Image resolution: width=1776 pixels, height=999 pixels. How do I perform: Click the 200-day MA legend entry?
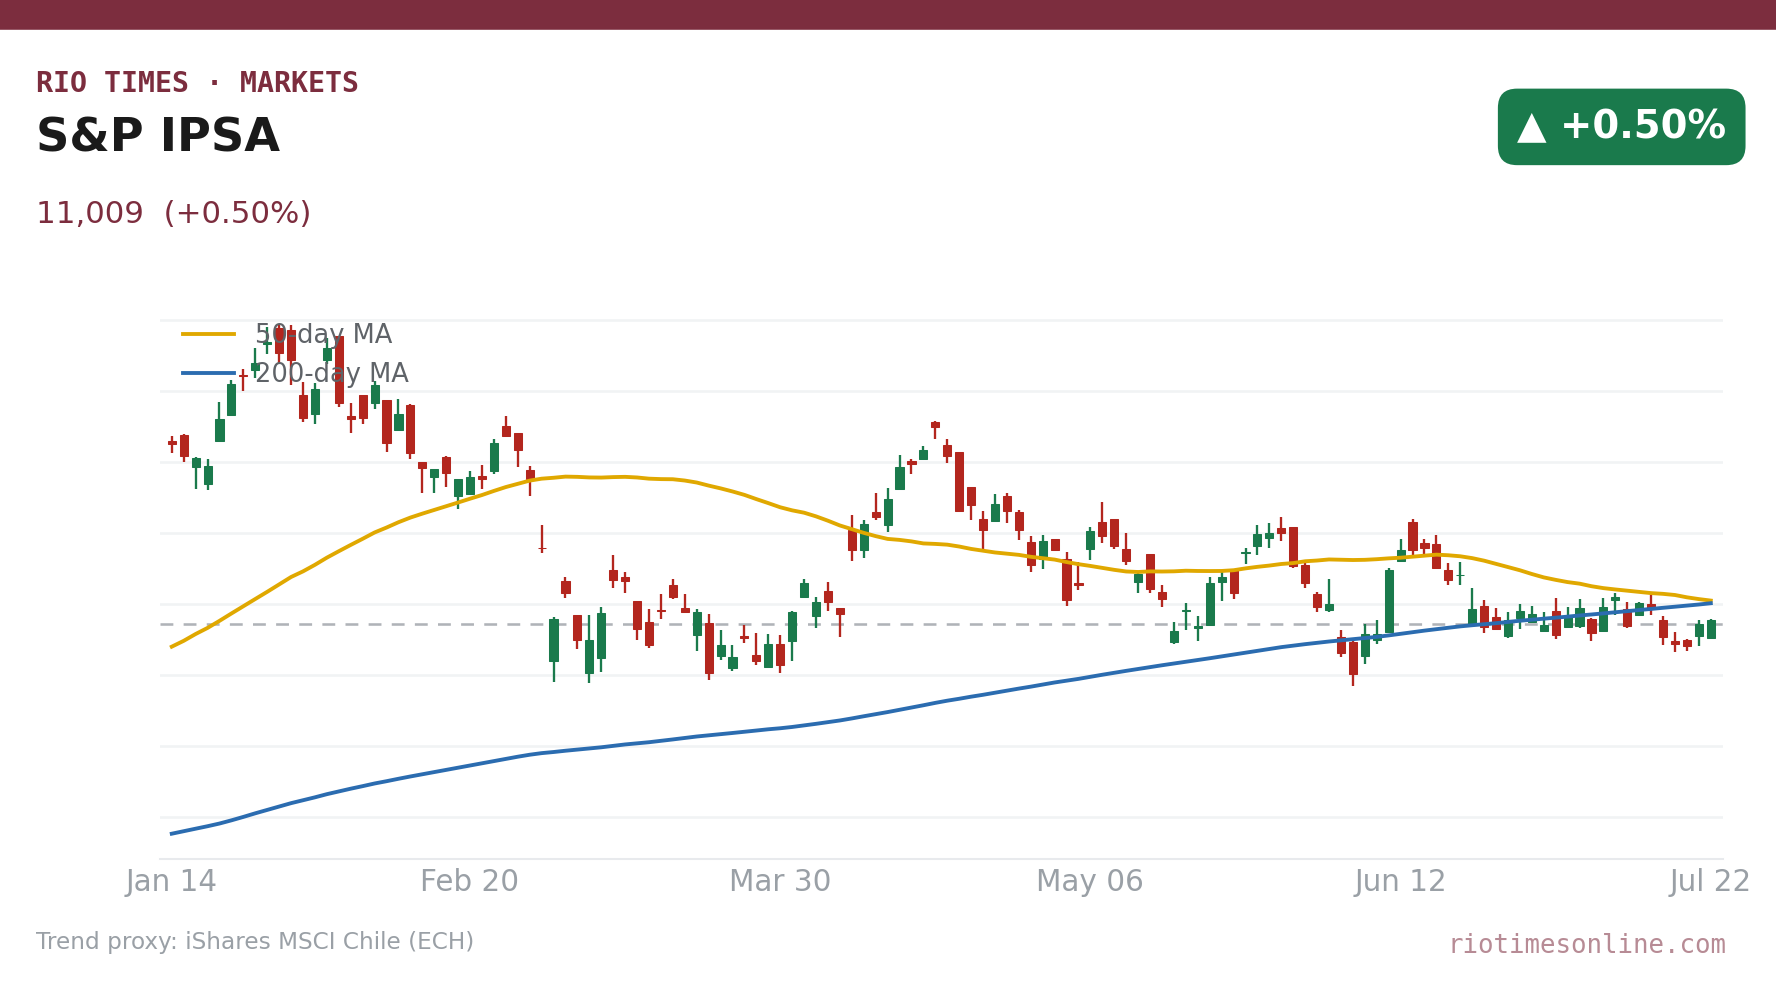point(295,374)
